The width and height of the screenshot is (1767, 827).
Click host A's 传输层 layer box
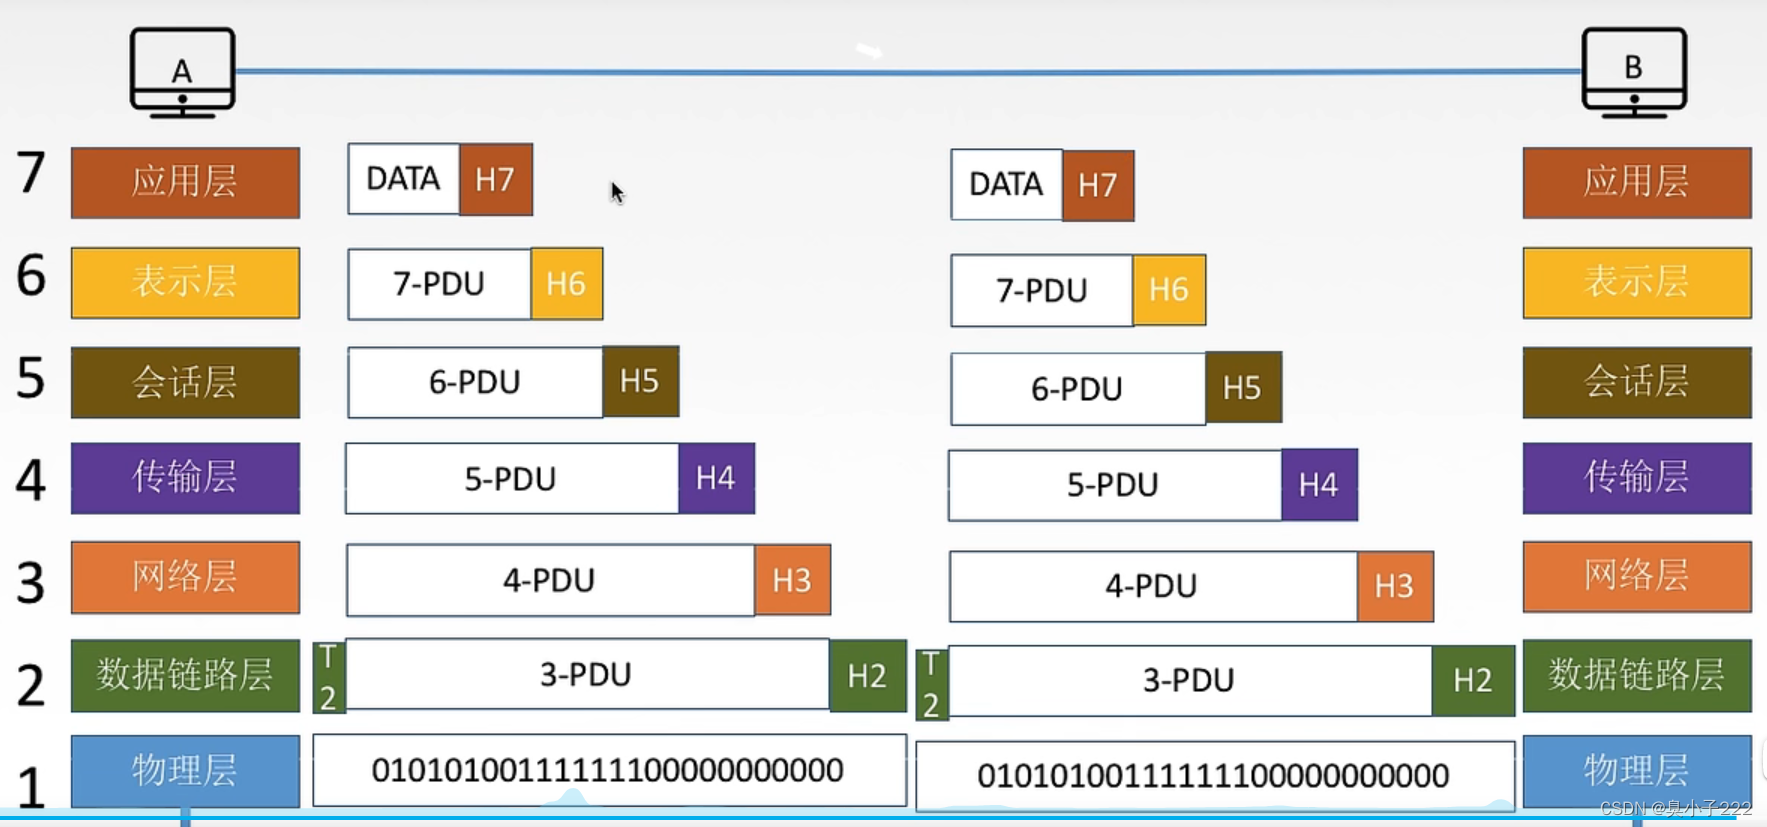click(x=185, y=478)
